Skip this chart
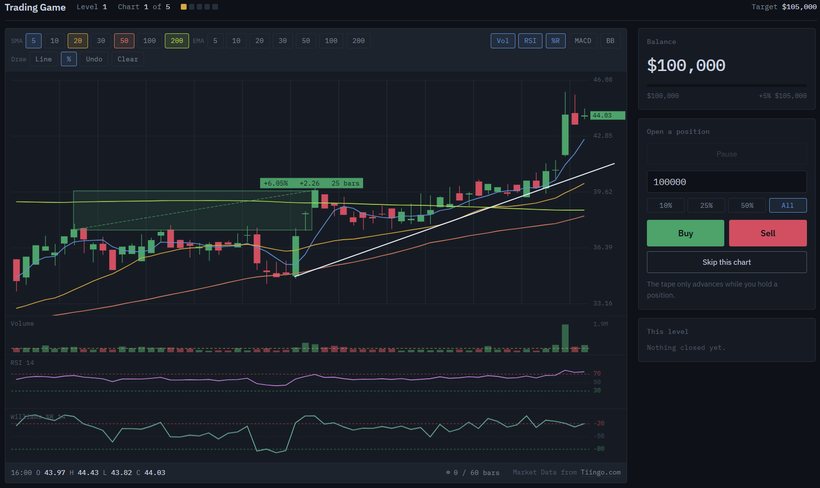This screenshot has width=820, height=488. click(x=726, y=262)
